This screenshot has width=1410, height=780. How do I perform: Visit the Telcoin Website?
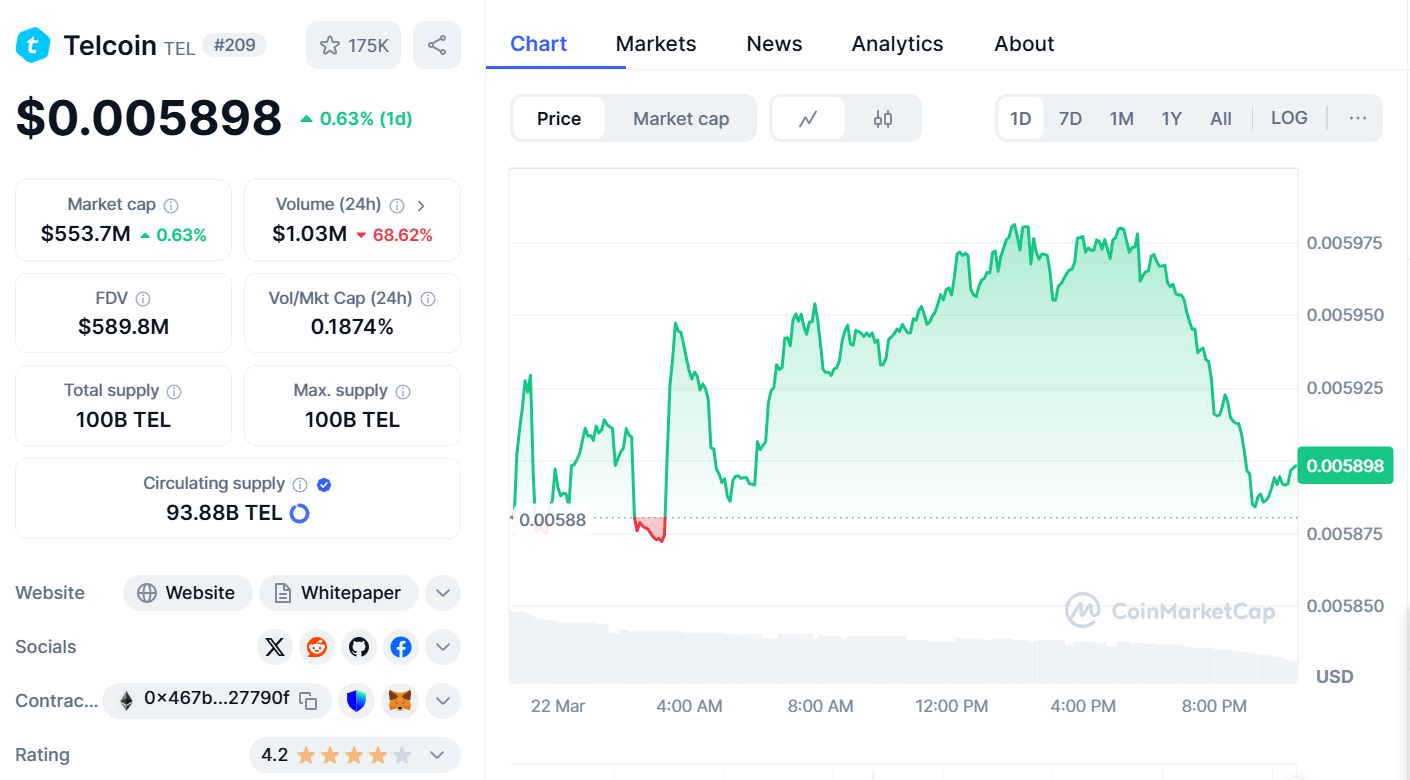coord(187,592)
